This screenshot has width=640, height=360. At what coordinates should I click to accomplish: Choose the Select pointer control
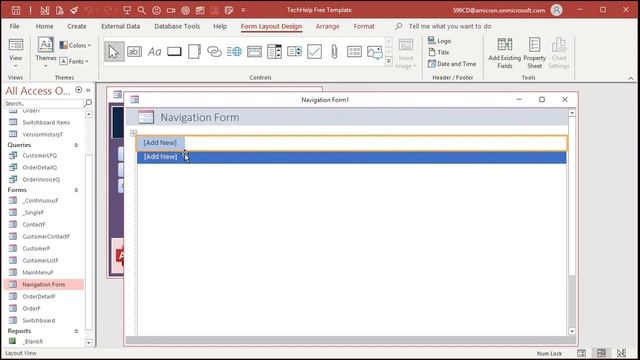point(114,52)
